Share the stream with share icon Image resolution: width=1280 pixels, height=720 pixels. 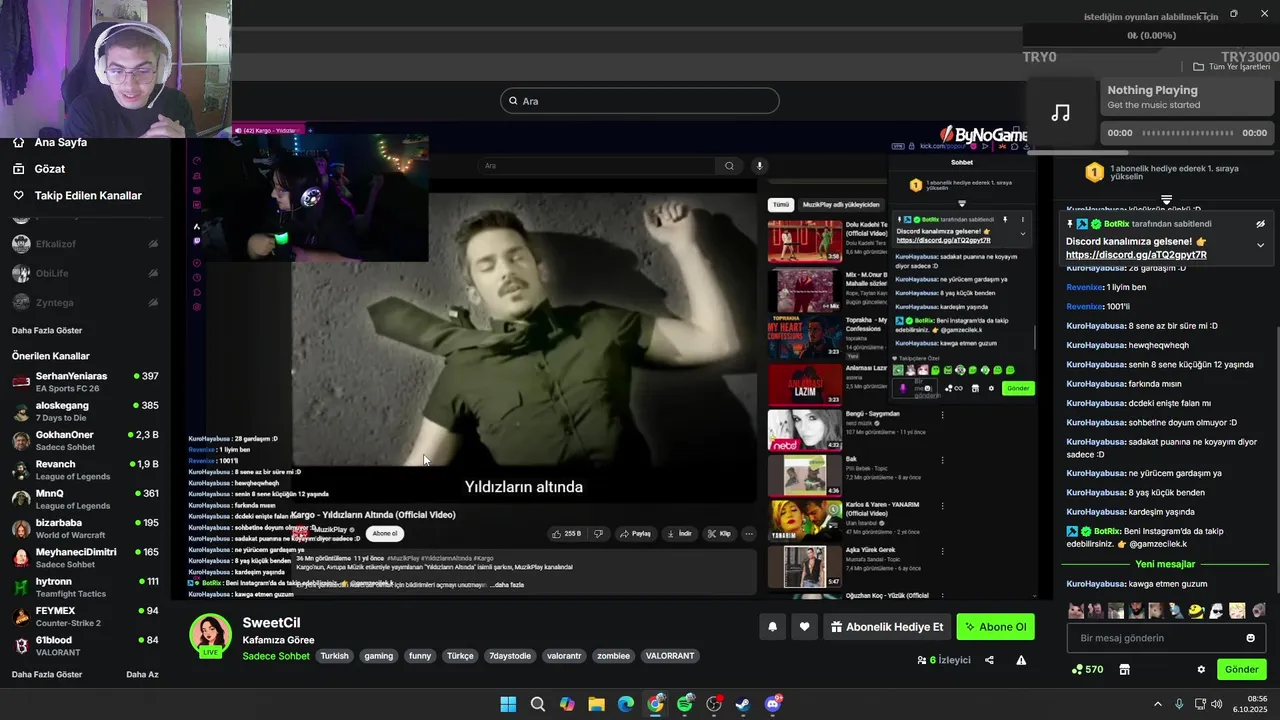coord(989,660)
